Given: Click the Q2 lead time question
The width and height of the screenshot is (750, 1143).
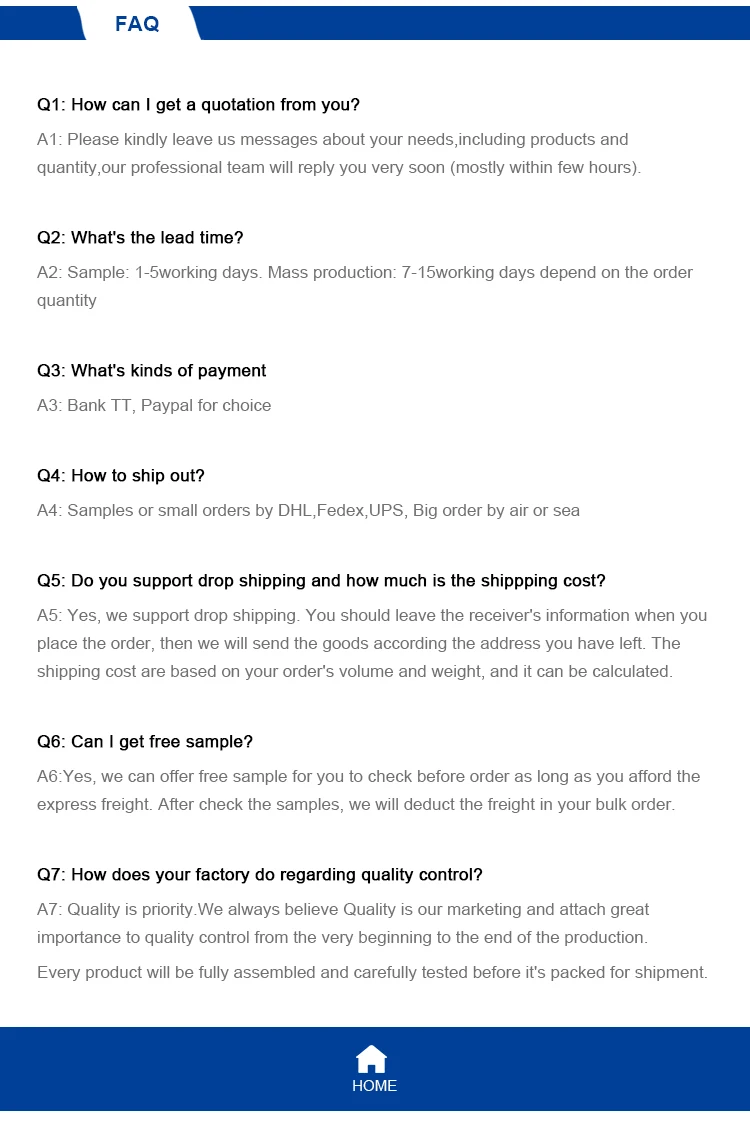Looking at the screenshot, I should coord(140,238).
